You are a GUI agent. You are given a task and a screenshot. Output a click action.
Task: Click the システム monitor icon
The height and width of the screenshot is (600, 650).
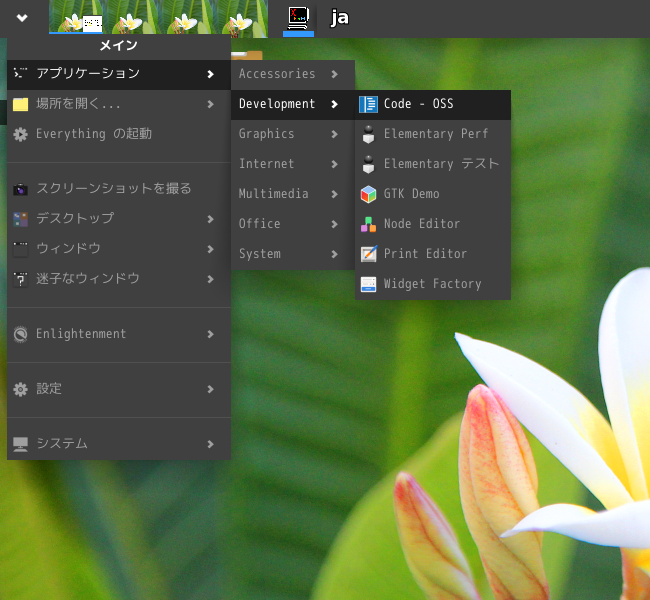pyautogui.click(x=20, y=444)
